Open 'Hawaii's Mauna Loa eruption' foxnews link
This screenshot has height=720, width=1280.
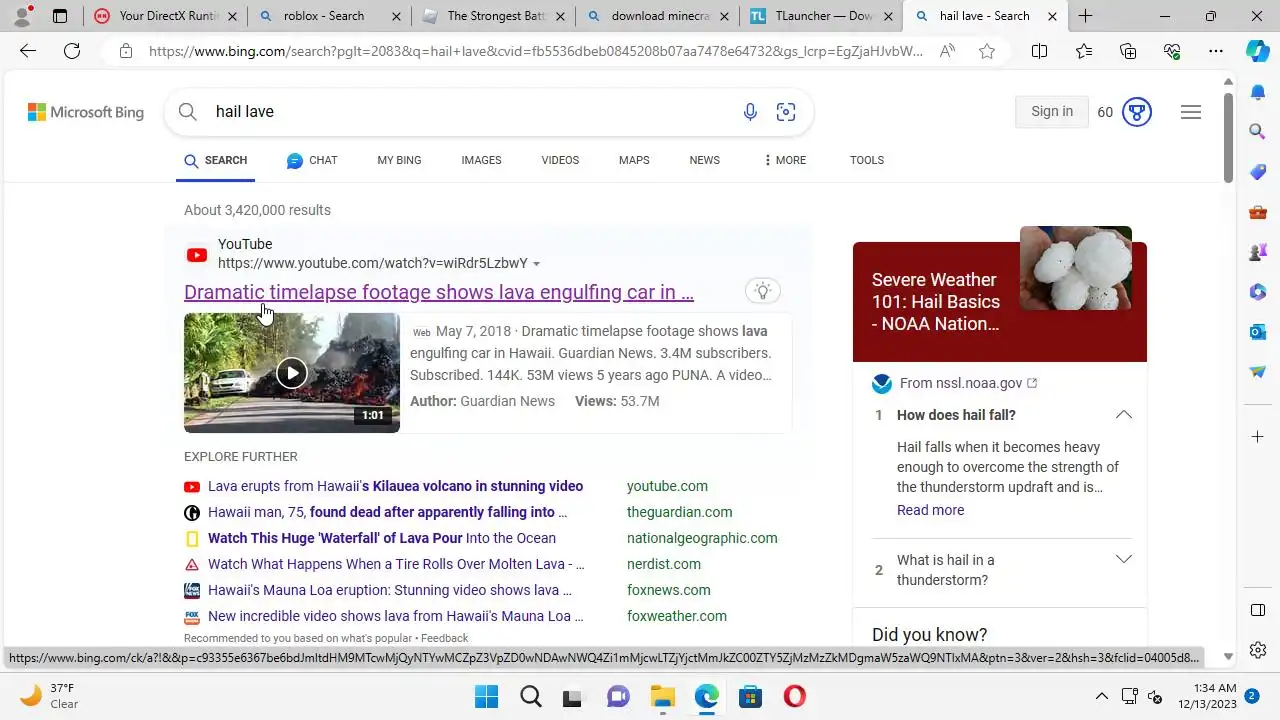390,590
